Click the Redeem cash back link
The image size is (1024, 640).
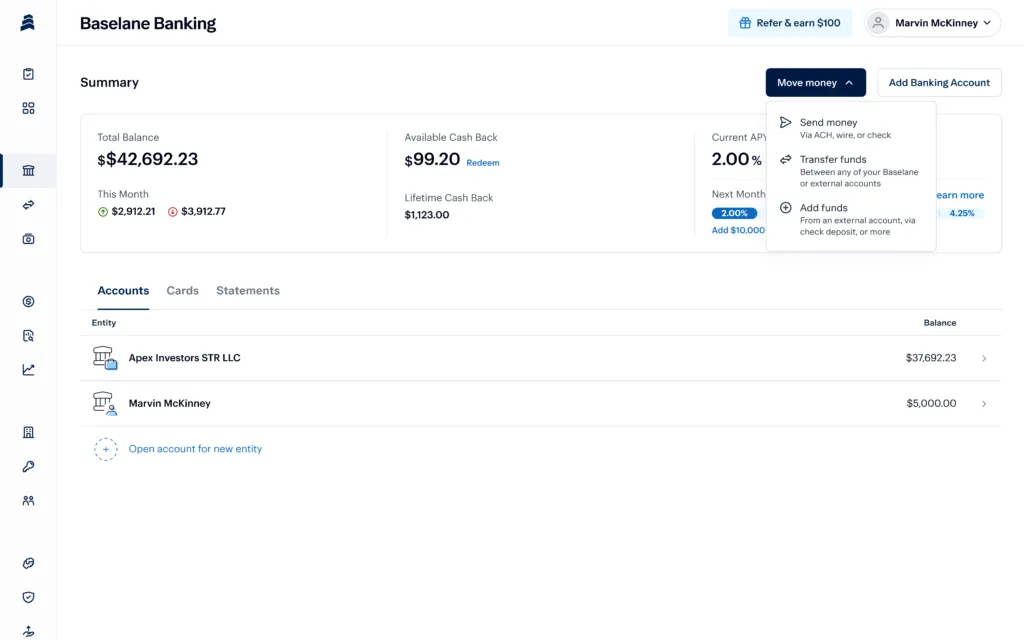pos(483,163)
